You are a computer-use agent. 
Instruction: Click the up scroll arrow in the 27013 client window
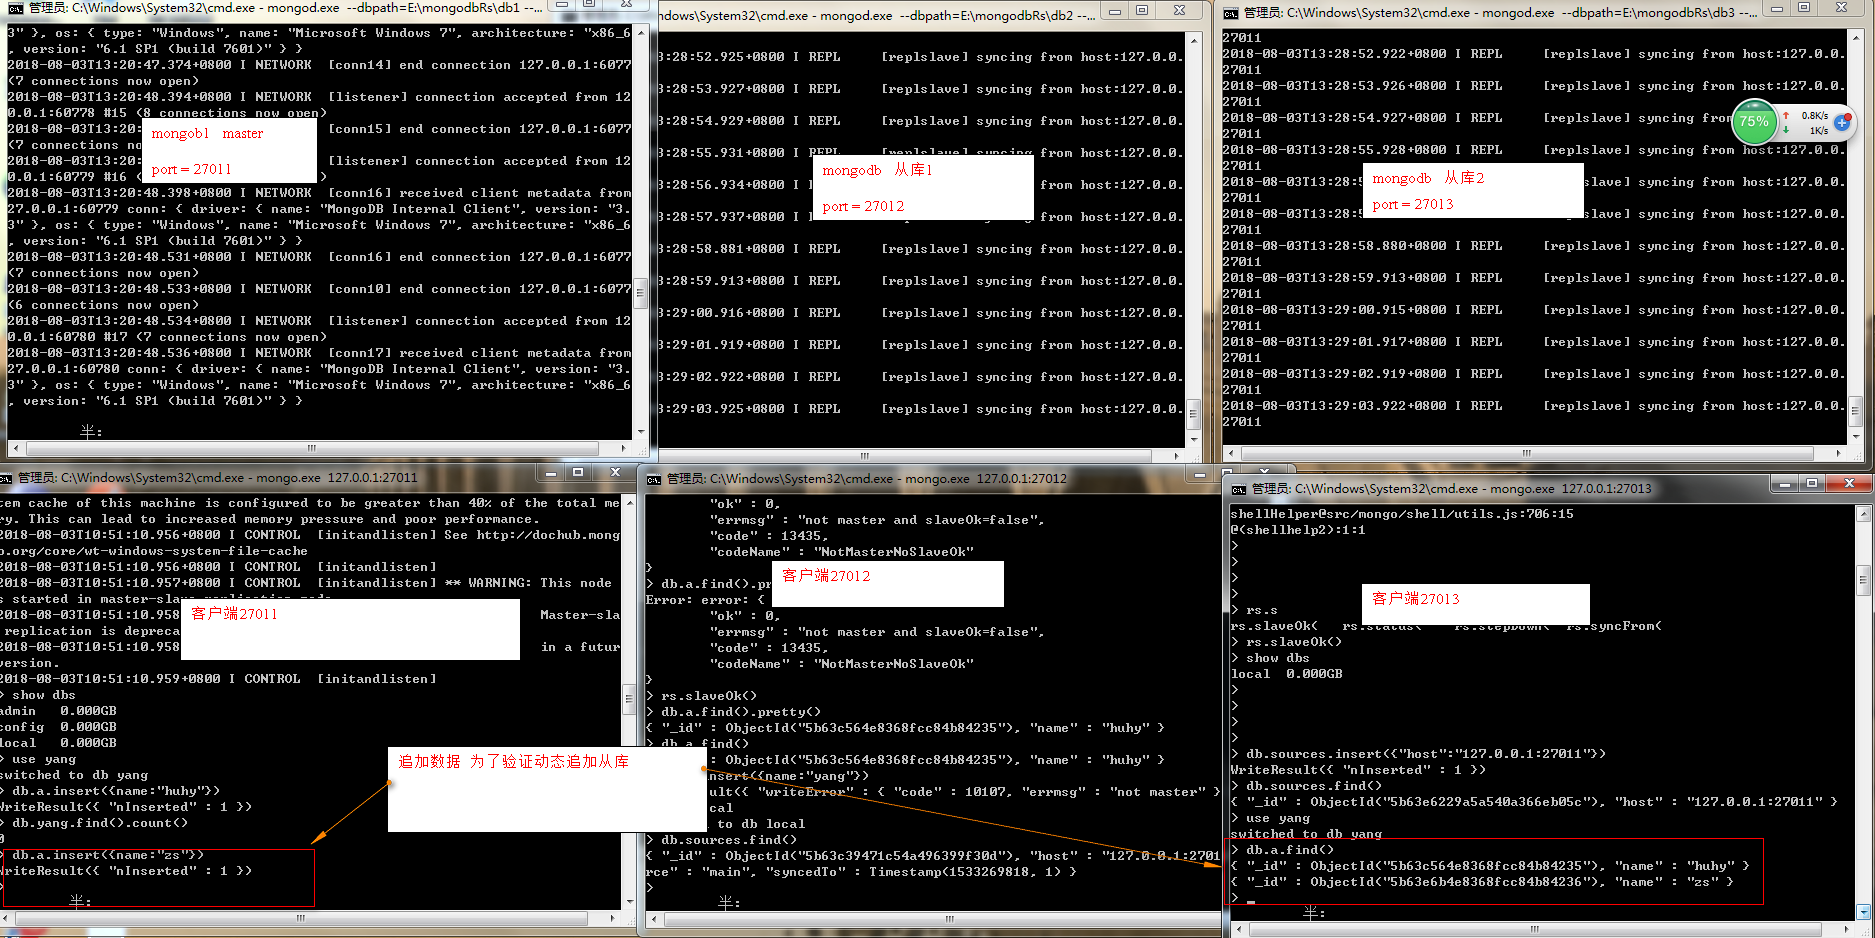coord(1863,514)
